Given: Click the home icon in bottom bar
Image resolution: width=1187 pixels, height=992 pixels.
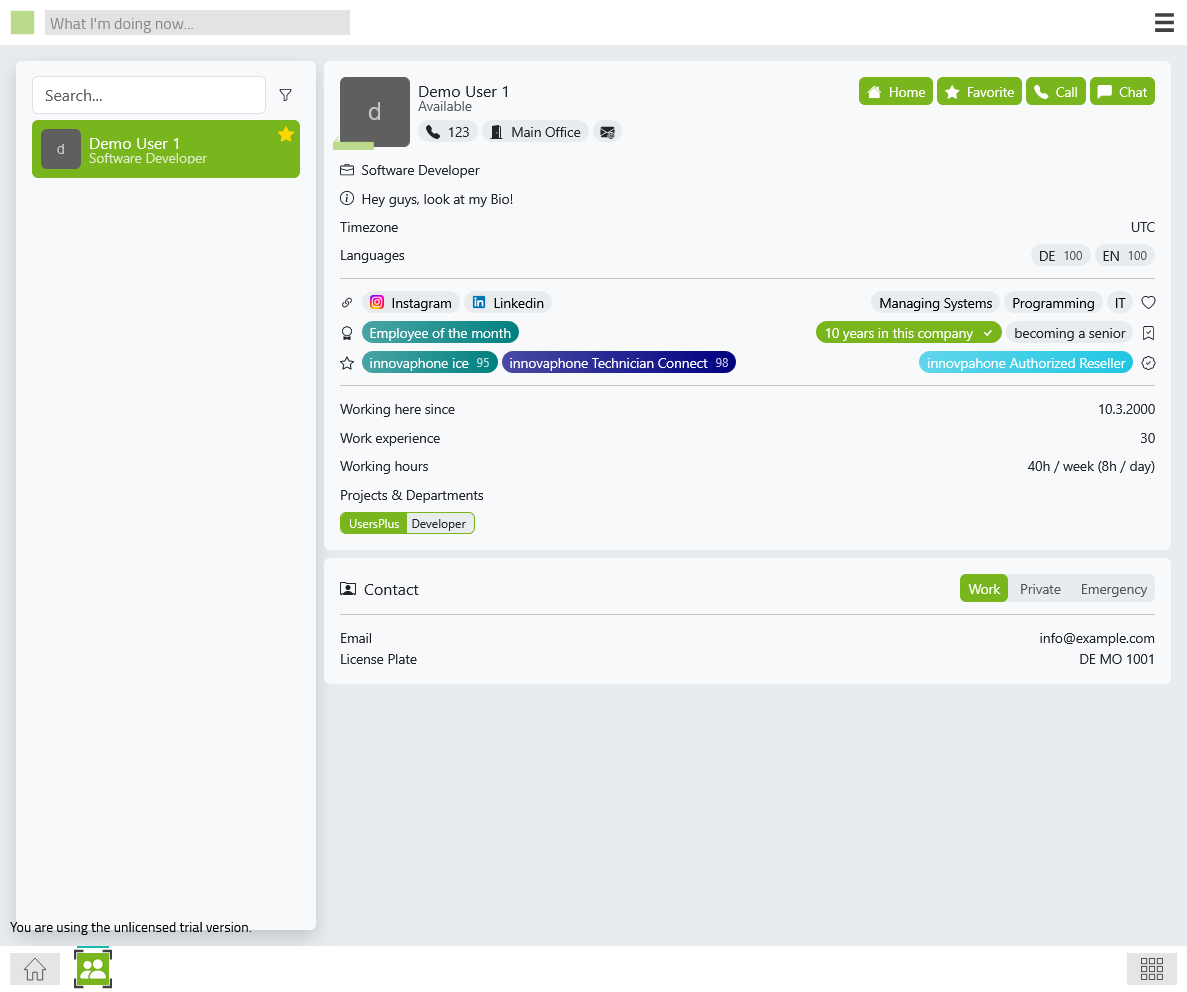Looking at the screenshot, I should (35, 969).
